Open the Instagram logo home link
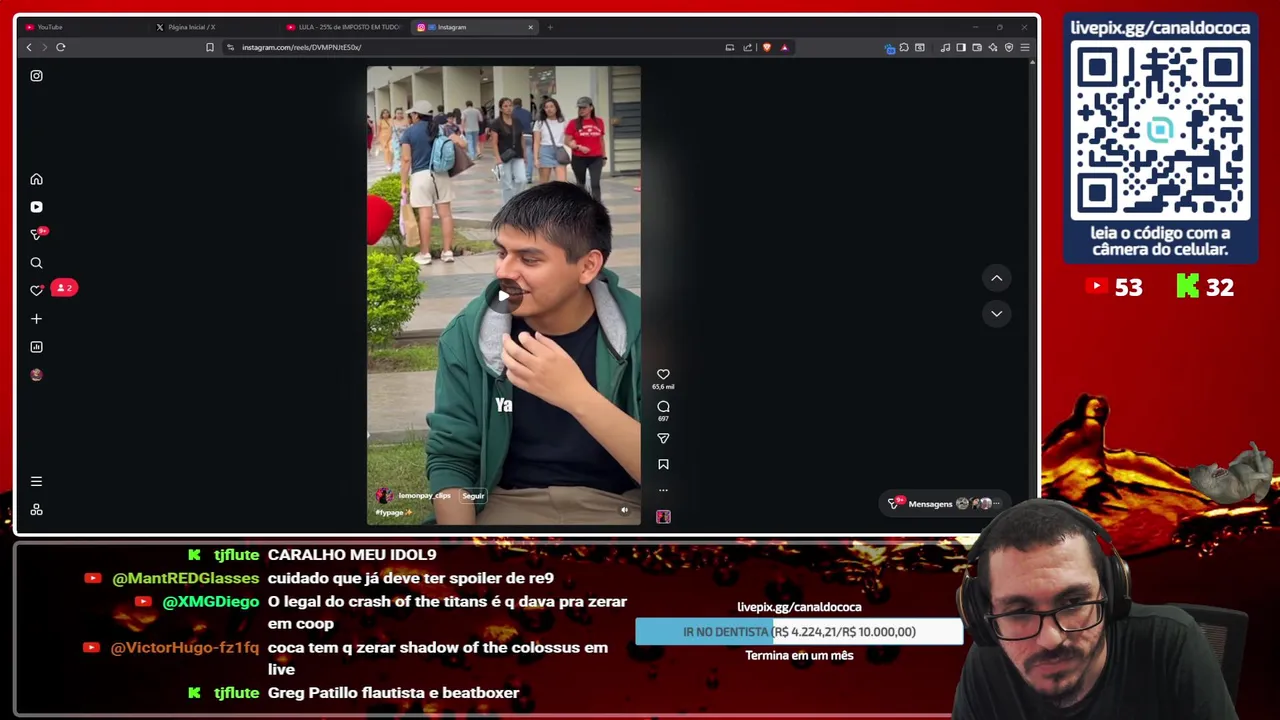Image resolution: width=1280 pixels, height=720 pixels. pyautogui.click(x=36, y=76)
